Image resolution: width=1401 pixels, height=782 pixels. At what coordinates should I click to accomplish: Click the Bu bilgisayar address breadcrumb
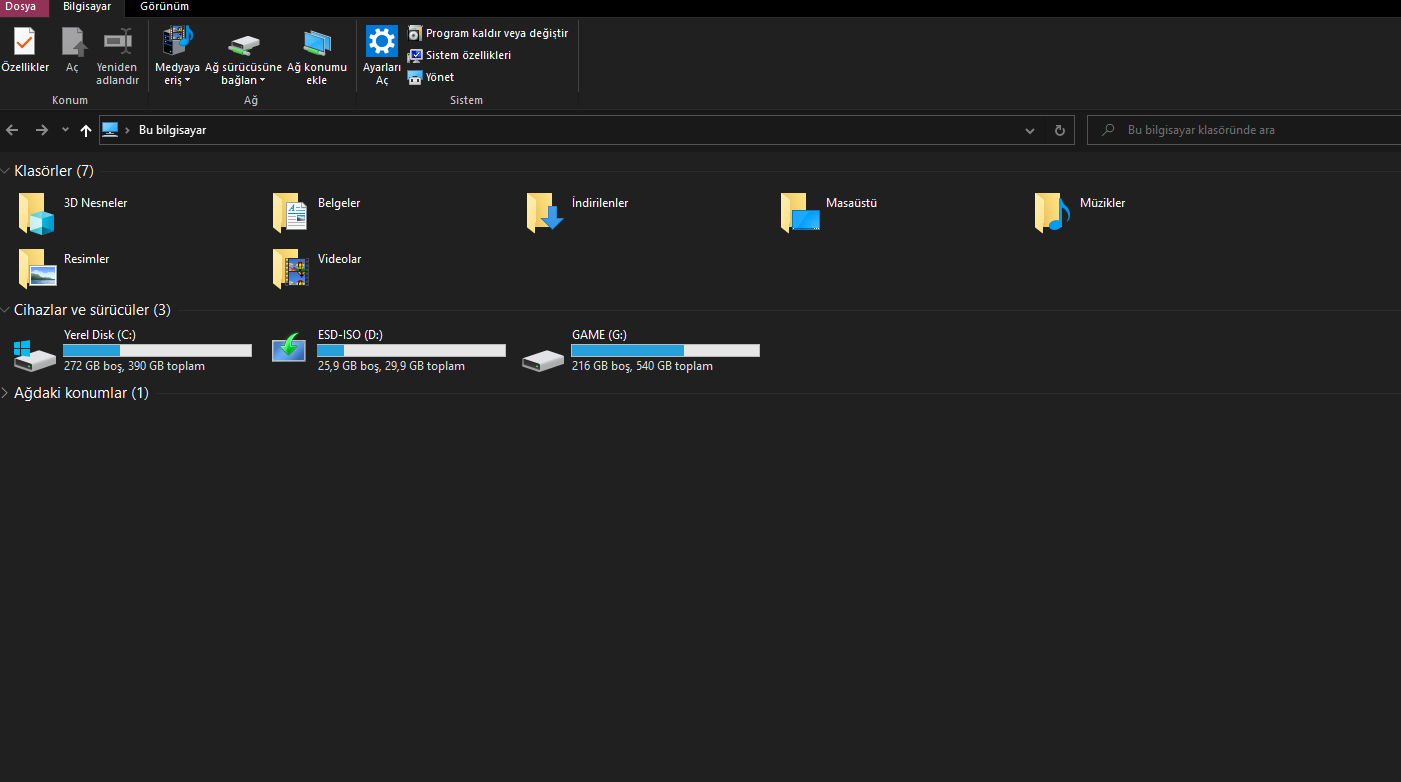click(x=172, y=130)
